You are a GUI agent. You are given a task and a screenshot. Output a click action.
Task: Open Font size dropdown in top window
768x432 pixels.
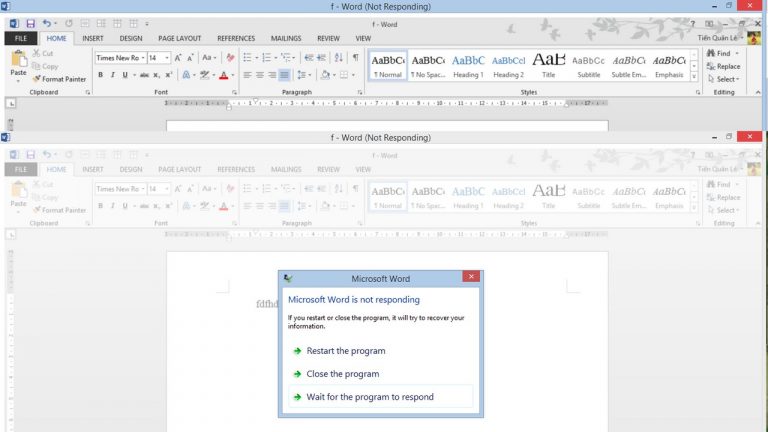(167, 58)
